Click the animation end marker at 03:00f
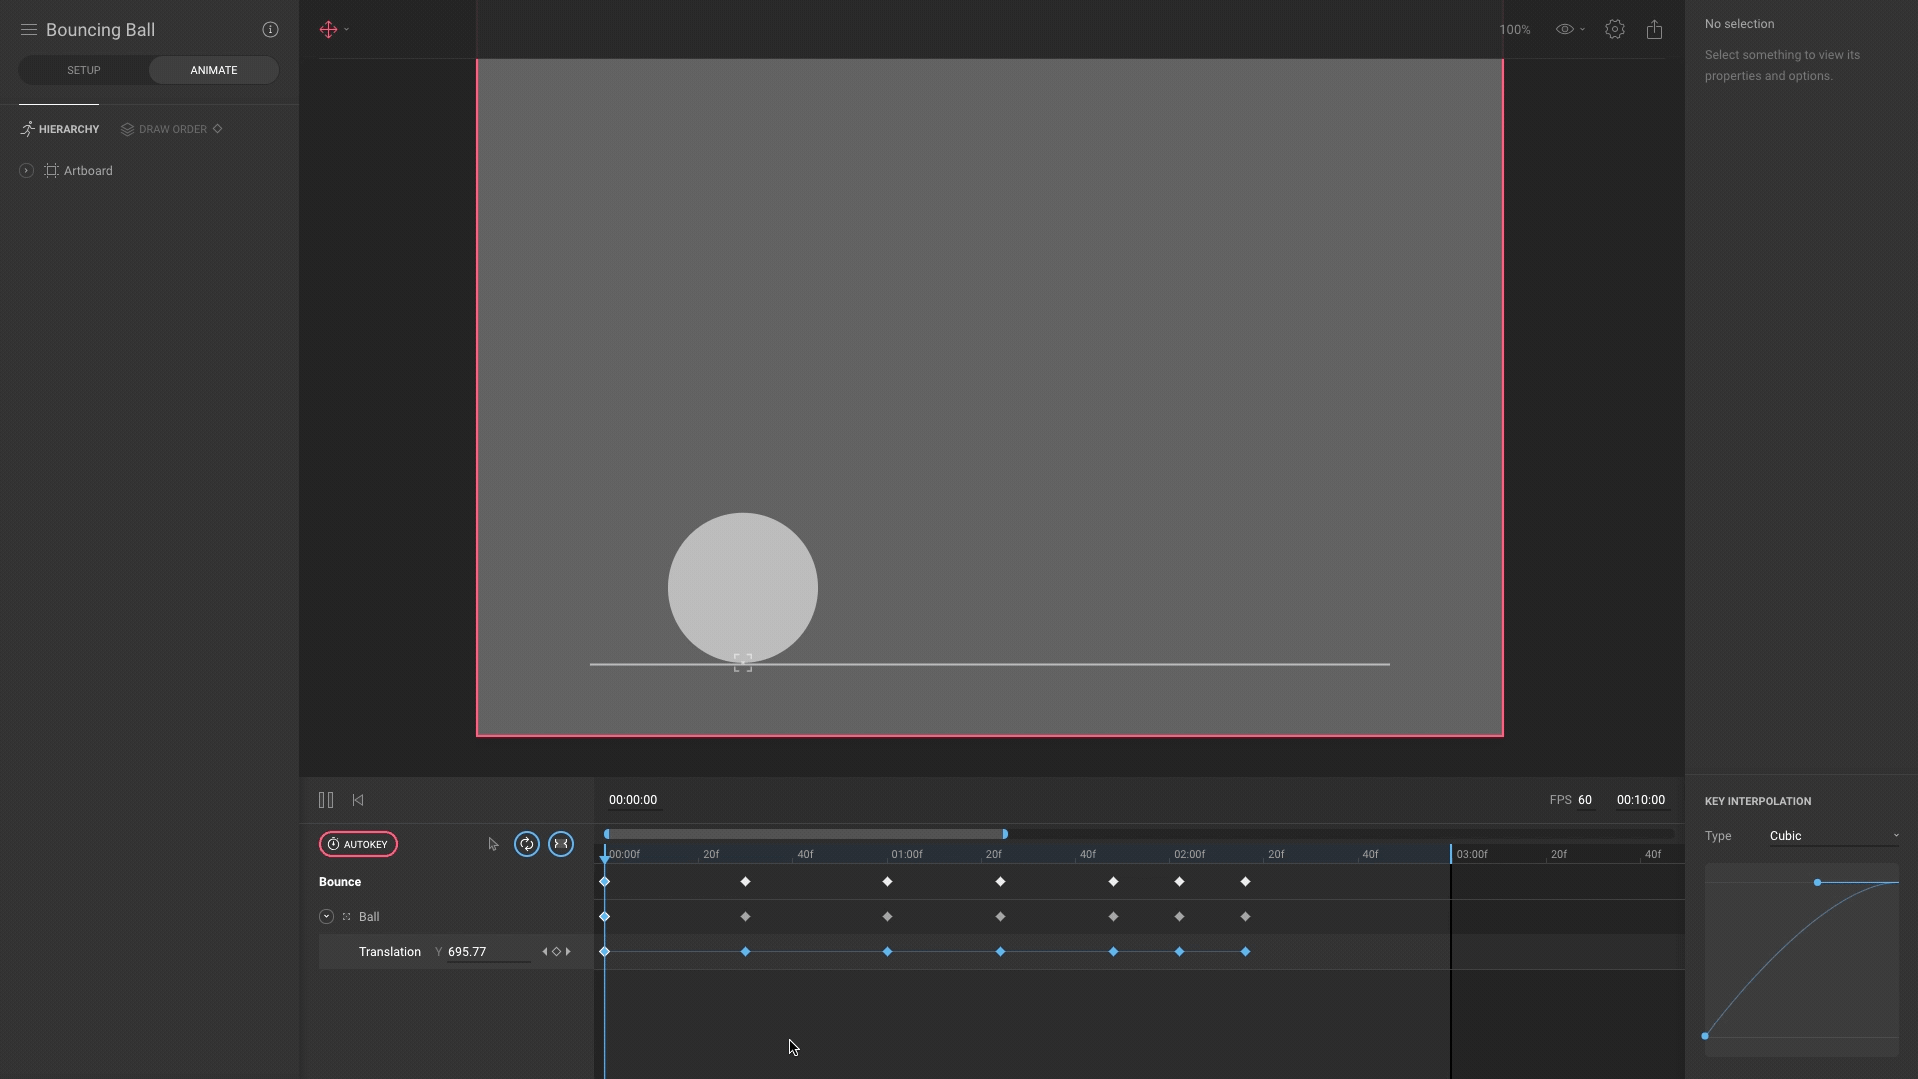This screenshot has height=1079, width=1918. coord(1451,854)
